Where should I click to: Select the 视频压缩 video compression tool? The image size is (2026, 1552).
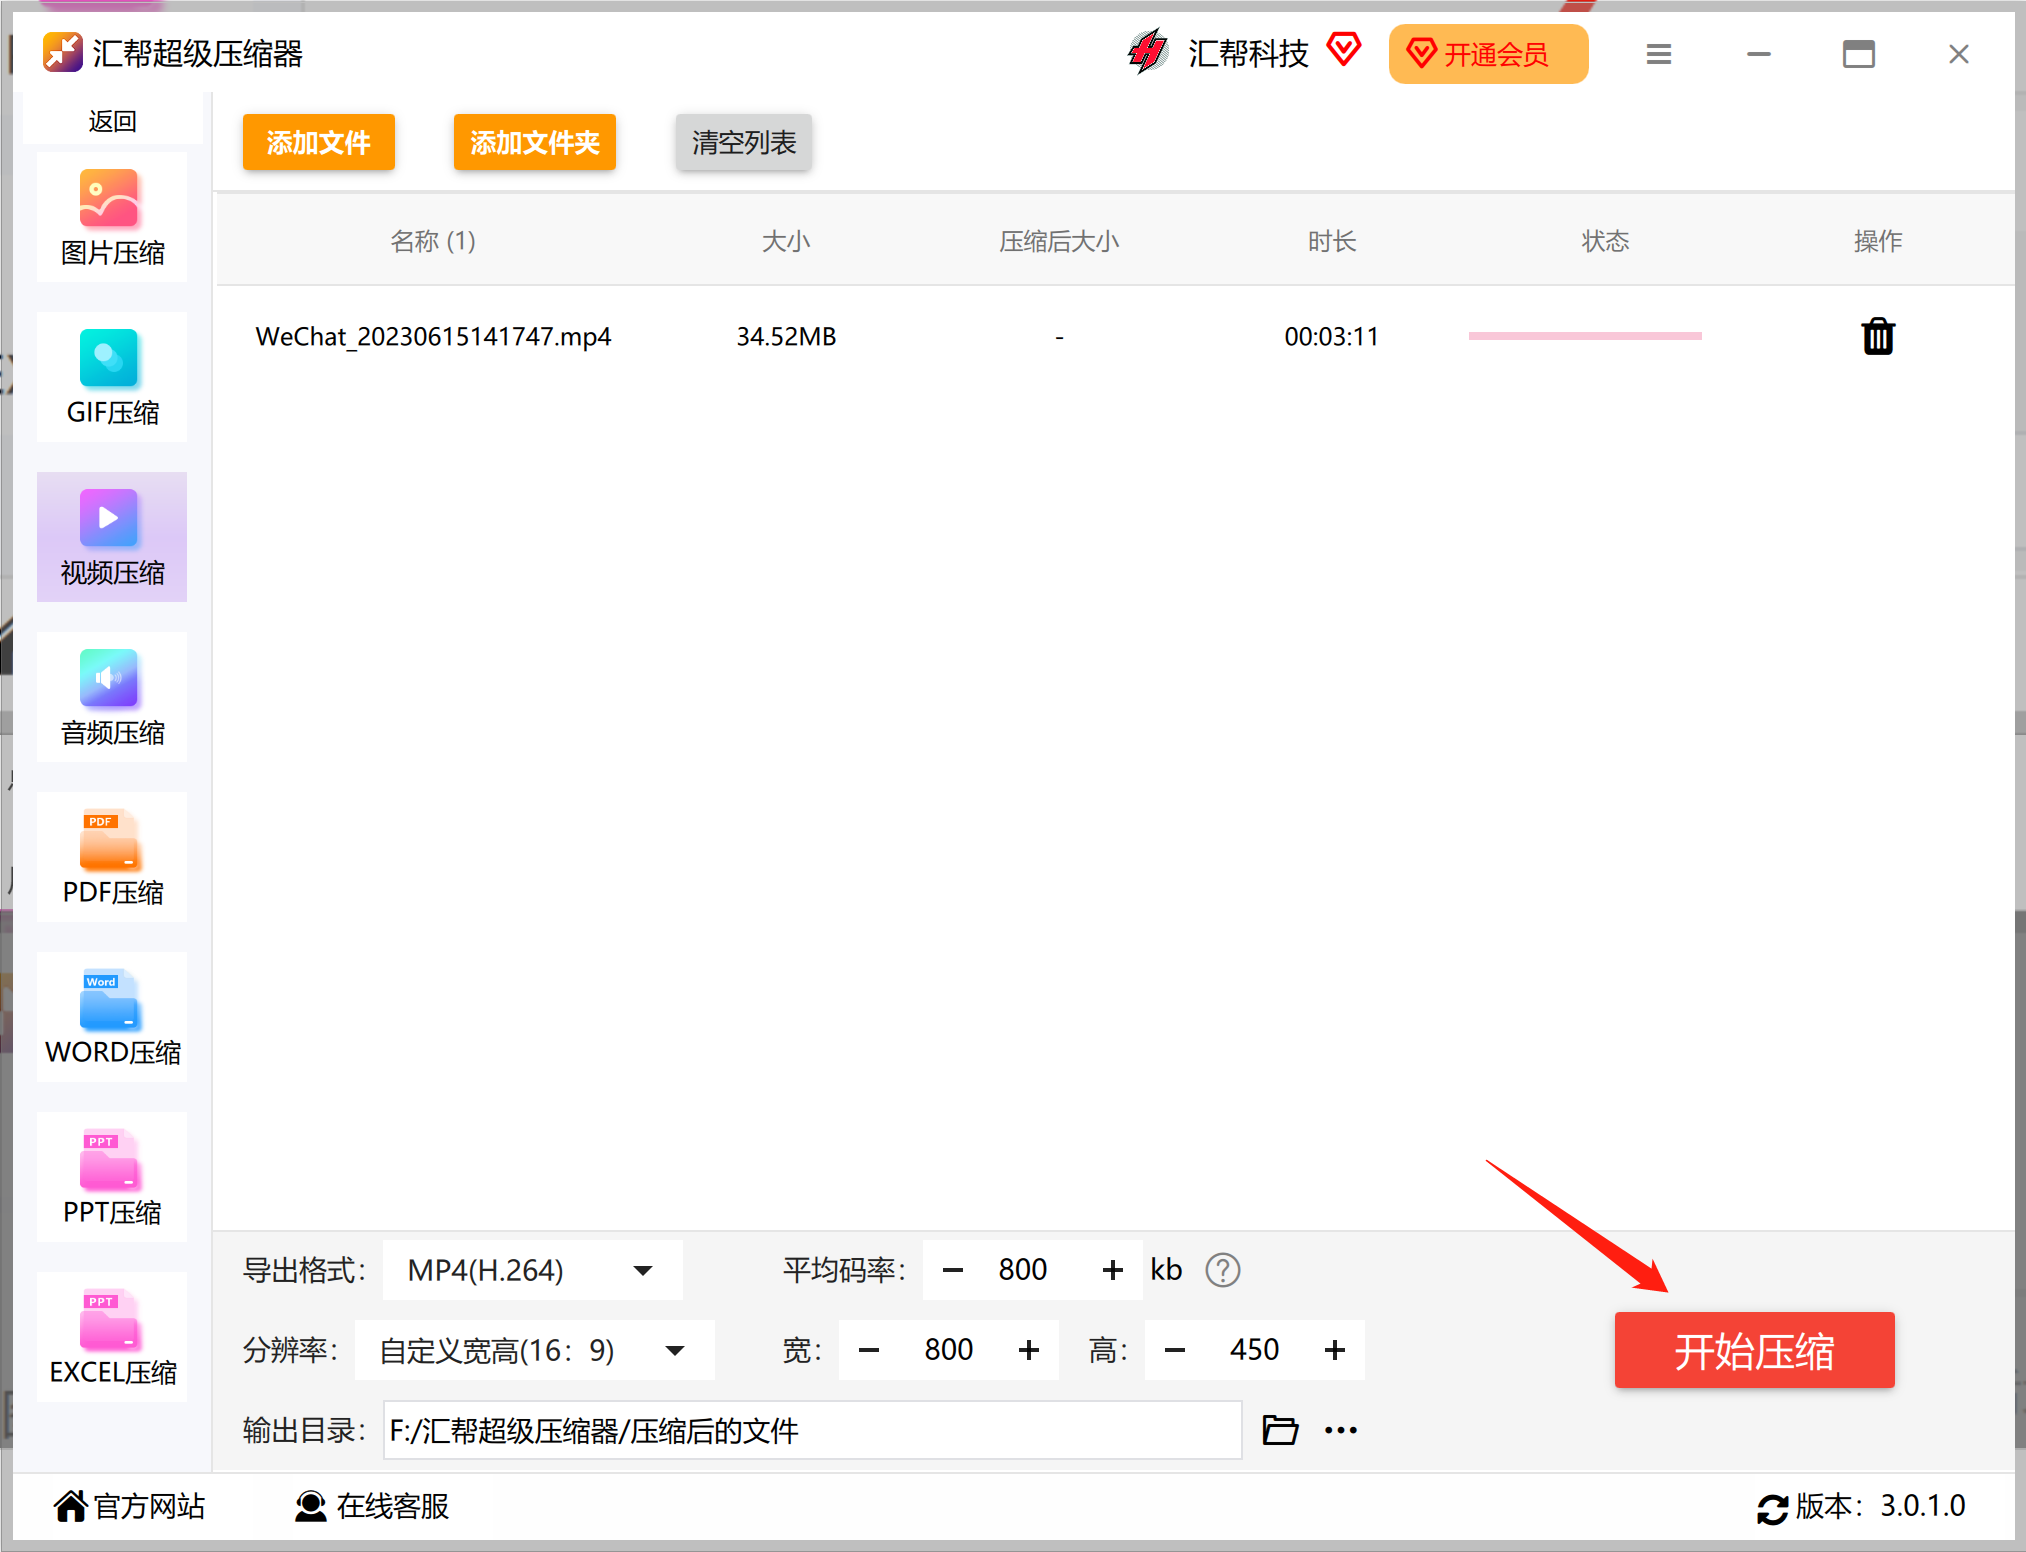point(112,538)
